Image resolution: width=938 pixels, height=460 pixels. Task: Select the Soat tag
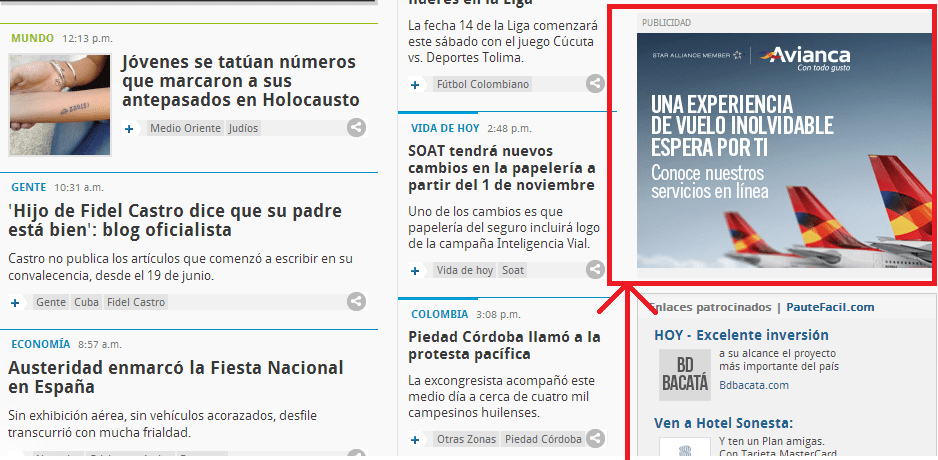click(x=513, y=270)
